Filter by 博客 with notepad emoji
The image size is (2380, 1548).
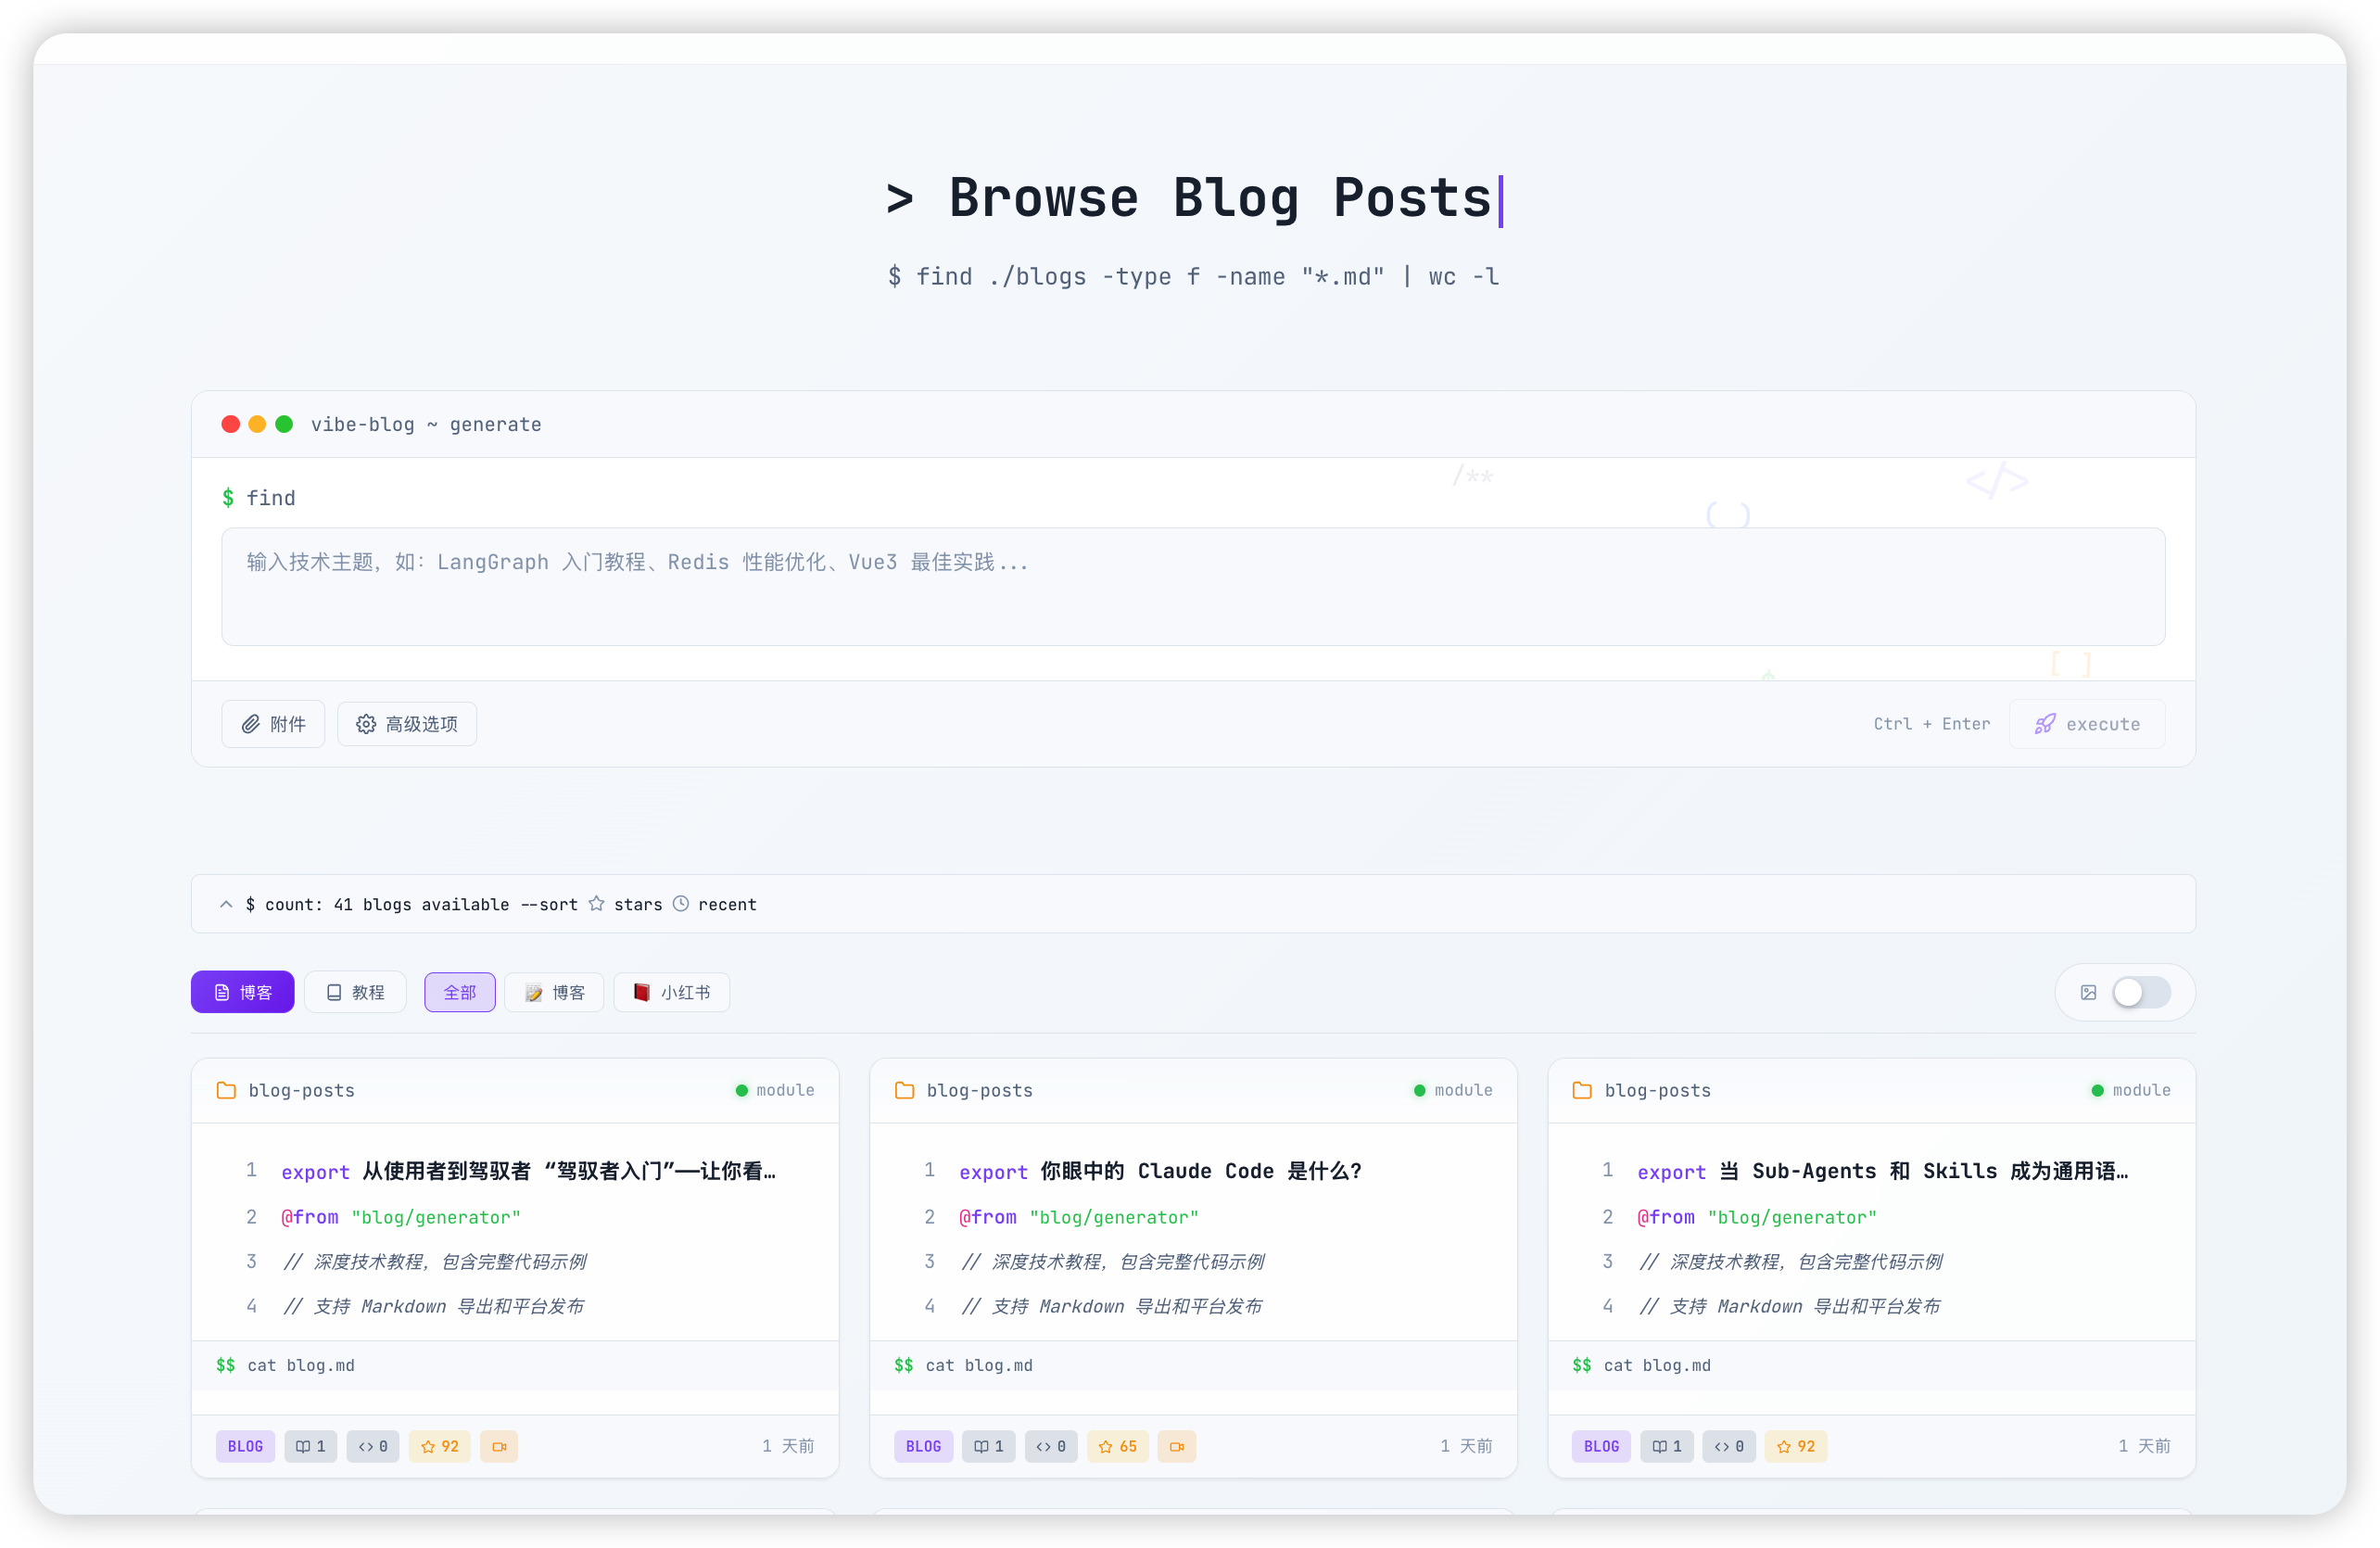pos(554,992)
